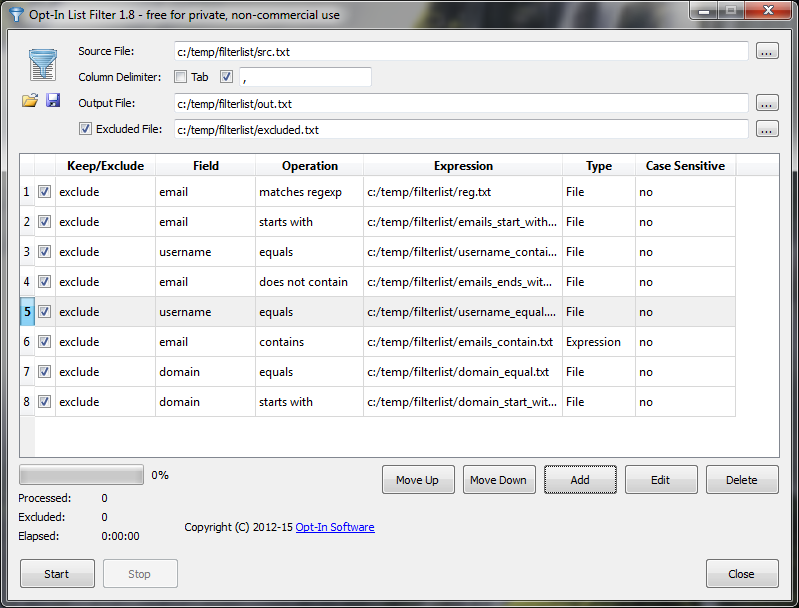This screenshot has width=799, height=608.
Task: Browse for the Source File
Action: (x=766, y=51)
